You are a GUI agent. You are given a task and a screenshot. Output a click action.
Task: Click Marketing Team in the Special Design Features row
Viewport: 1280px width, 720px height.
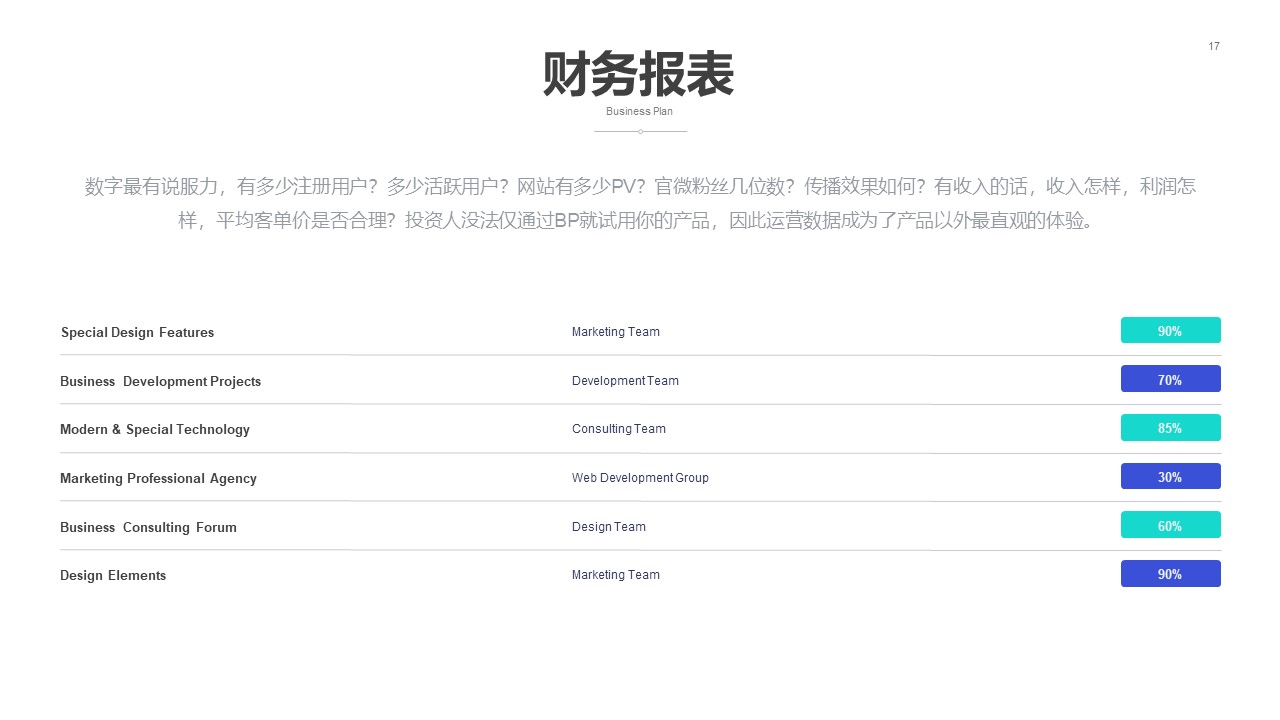pos(616,332)
